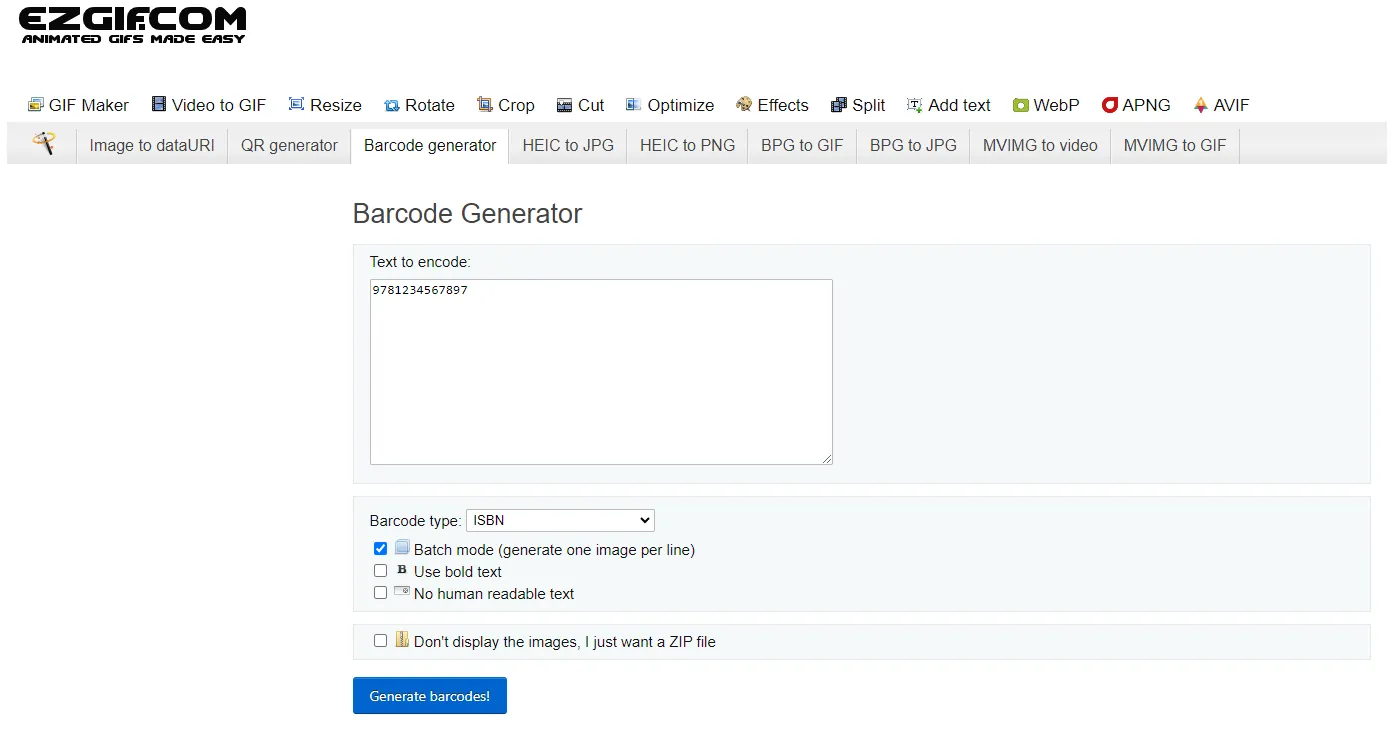The image size is (1395, 730).
Task: Open the Effects tool
Action: pyautogui.click(x=772, y=105)
